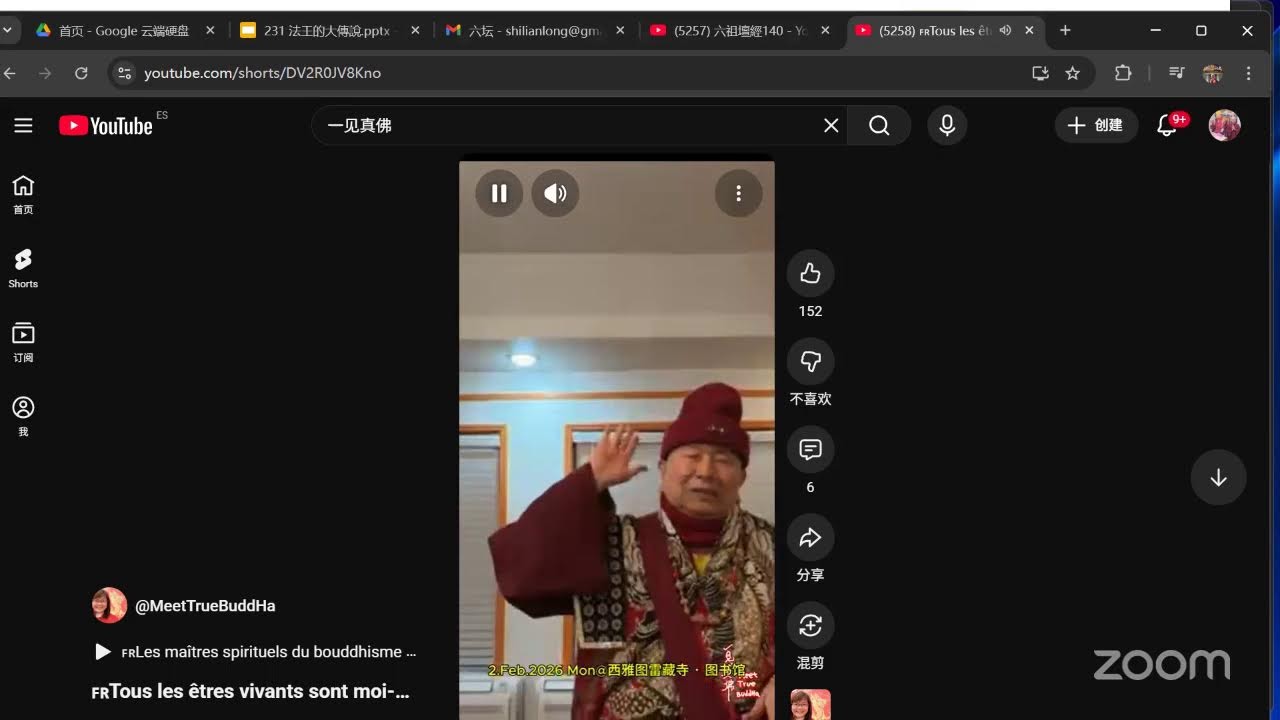Go to the YouTube home logo

[106, 125]
